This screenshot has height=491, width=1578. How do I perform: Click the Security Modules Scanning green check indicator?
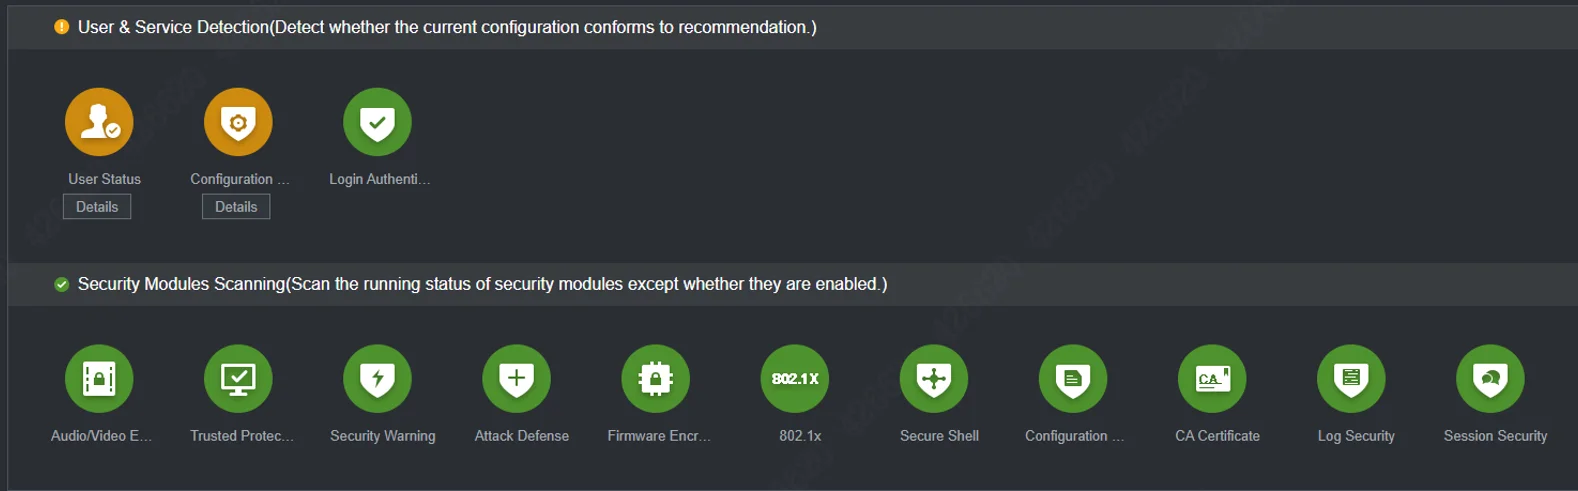click(62, 284)
